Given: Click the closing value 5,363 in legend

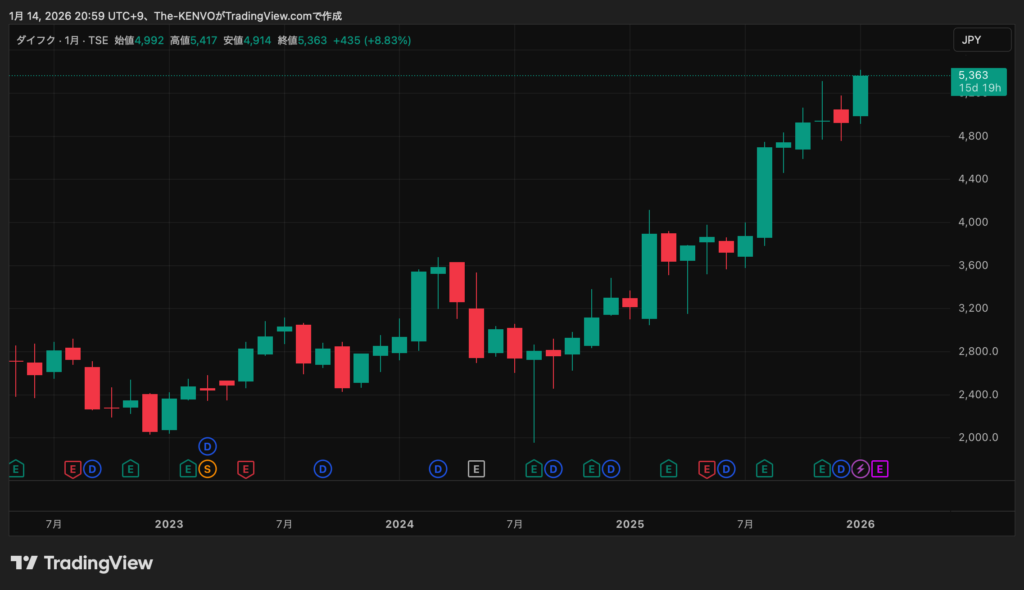Looking at the screenshot, I should (x=312, y=40).
